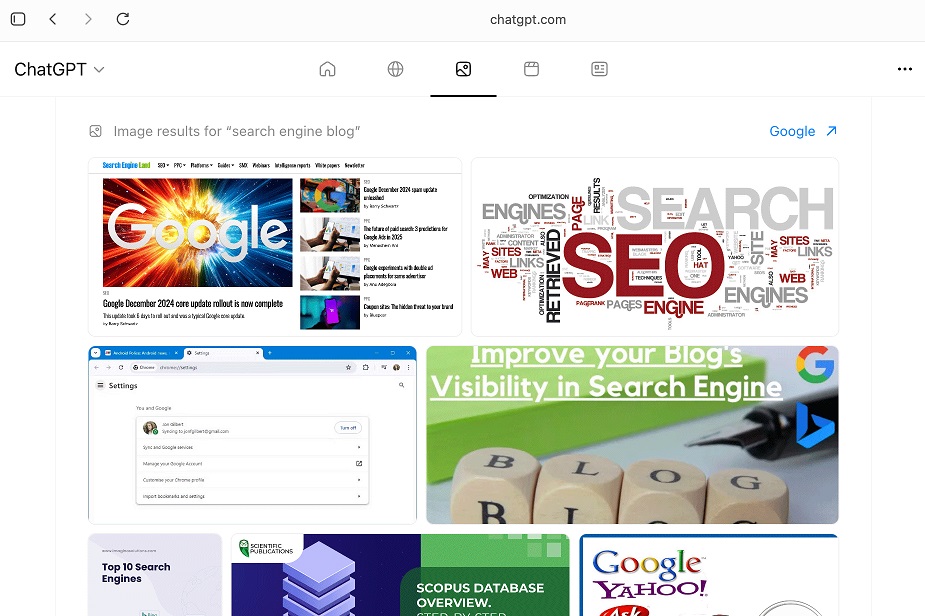Image resolution: width=925 pixels, height=616 pixels.
Task: Open the SEO word cloud image
Action: (654, 246)
